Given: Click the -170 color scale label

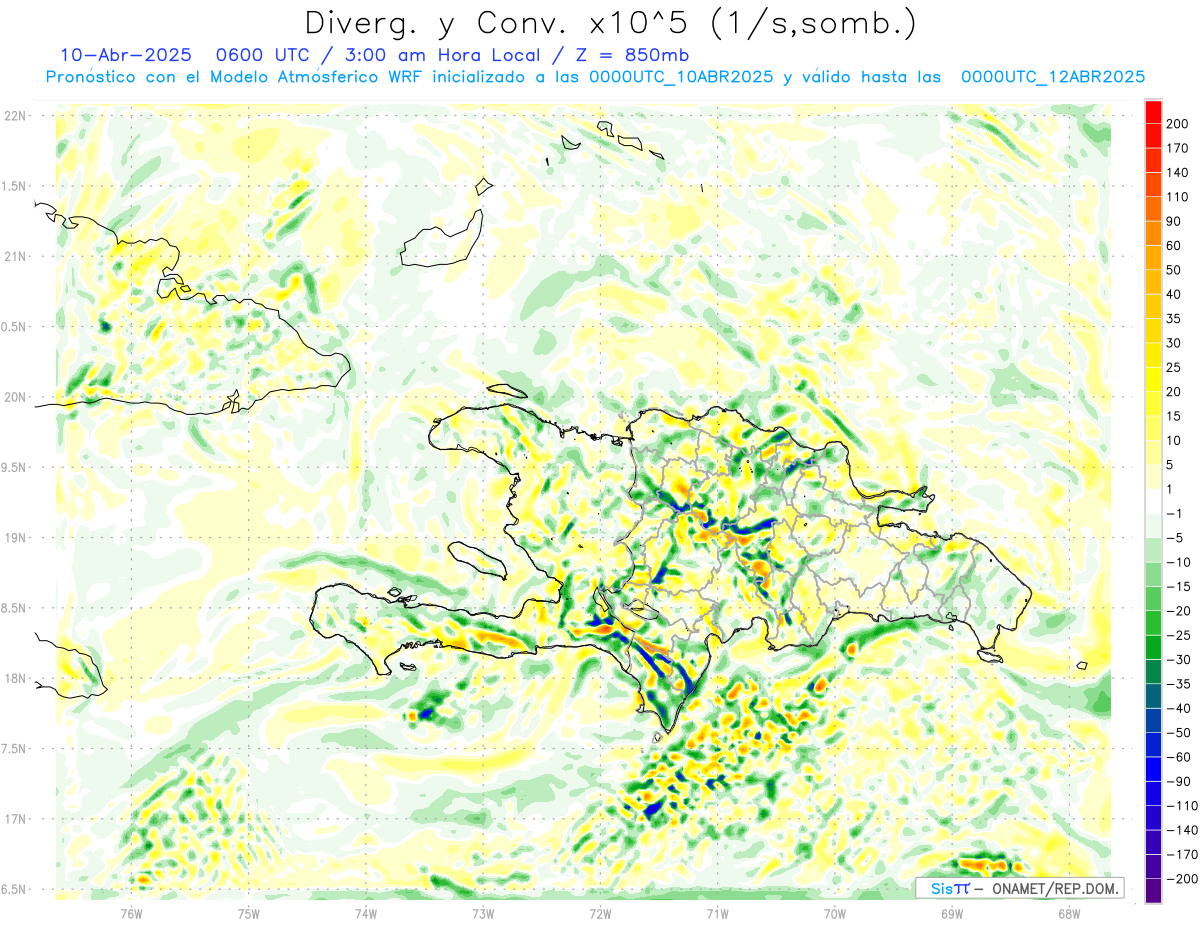Looking at the screenshot, I should (1184, 854).
